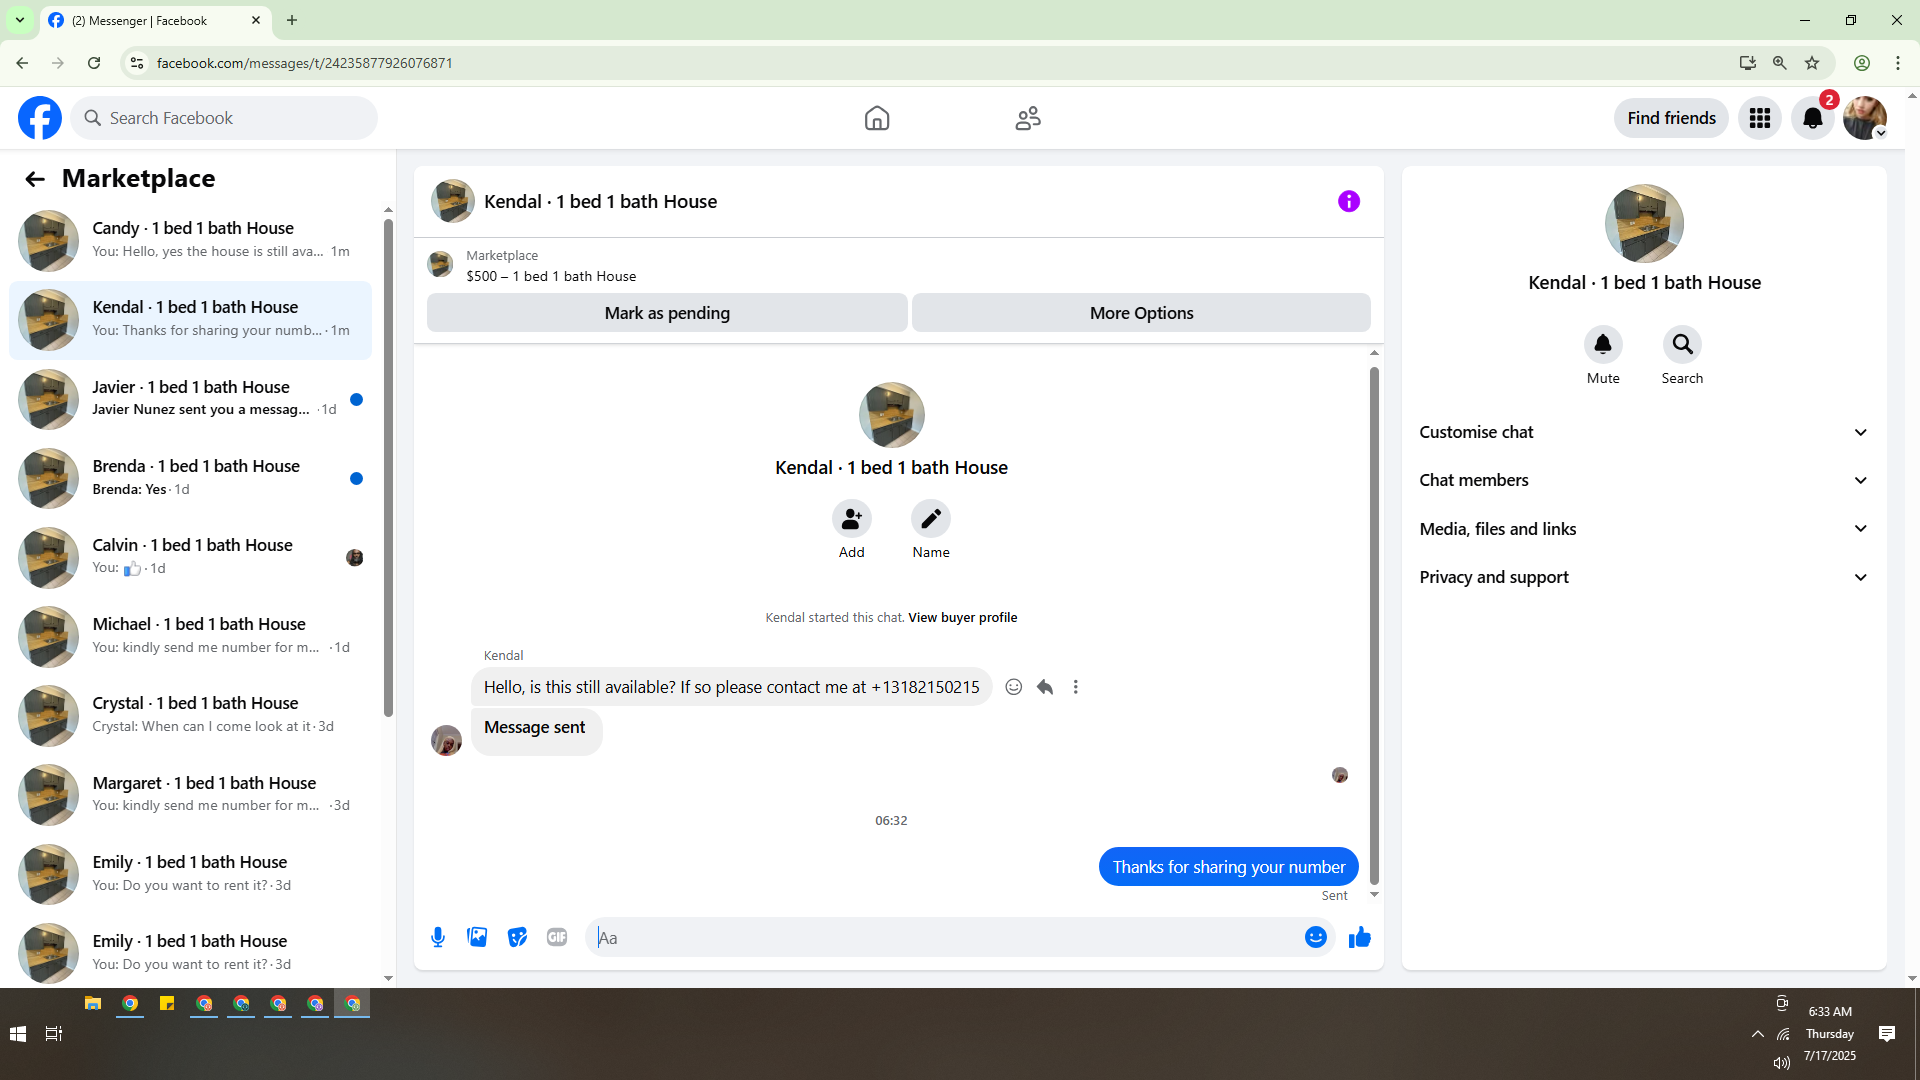Open the Candy conversation in the list
The width and height of the screenshot is (1920, 1080).
click(x=190, y=240)
